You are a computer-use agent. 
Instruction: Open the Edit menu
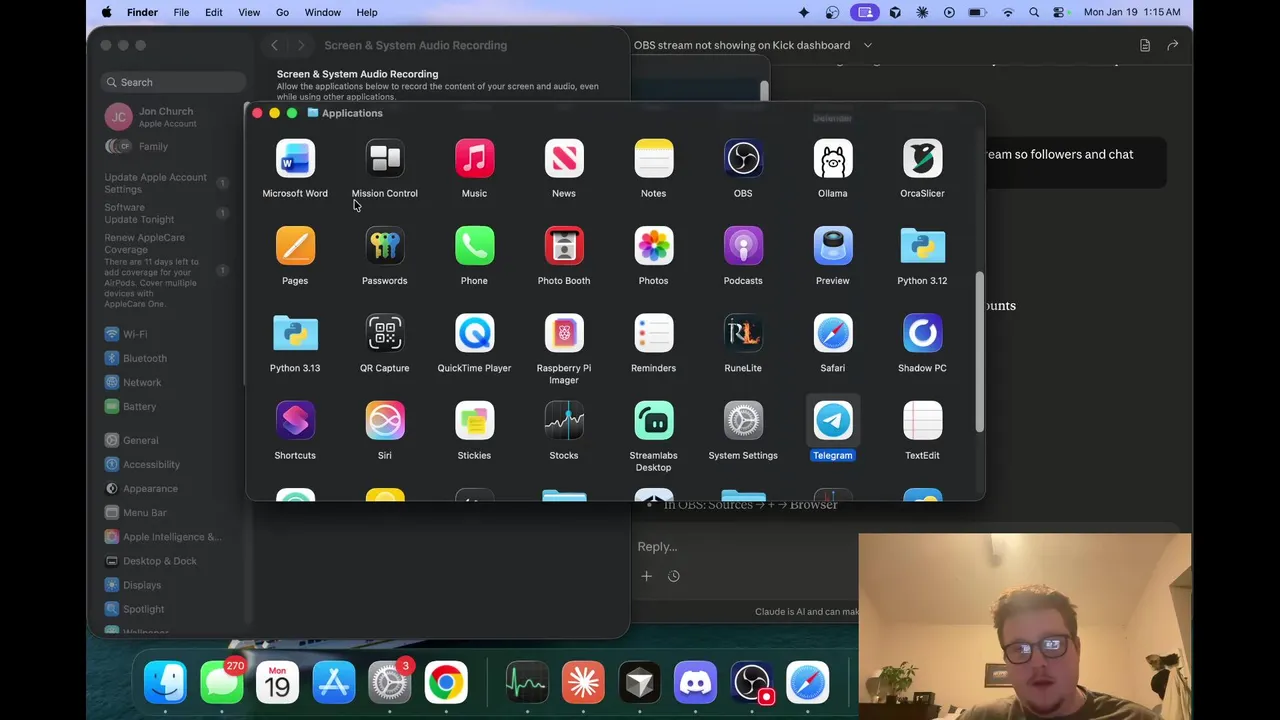pyautogui.click(x=214, y=12)
